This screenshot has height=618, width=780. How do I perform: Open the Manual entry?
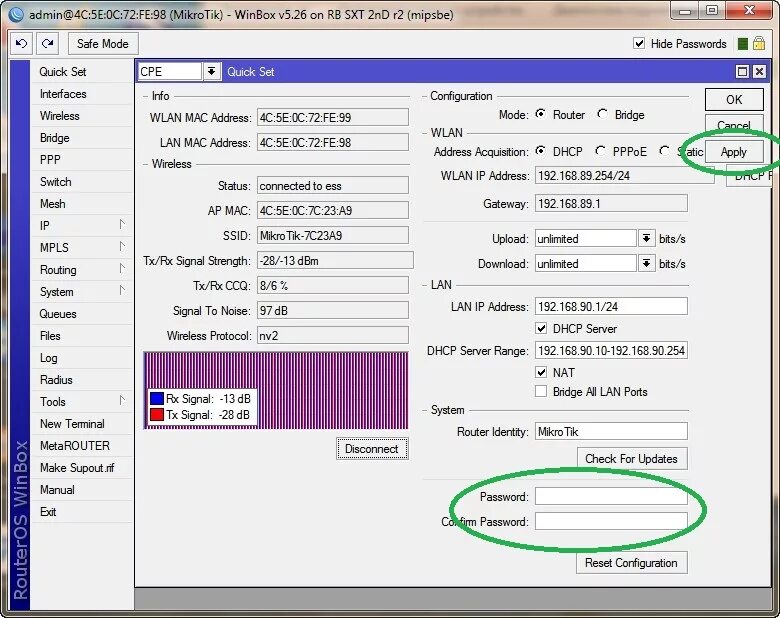pyautogui.click(x=82, y=490)
